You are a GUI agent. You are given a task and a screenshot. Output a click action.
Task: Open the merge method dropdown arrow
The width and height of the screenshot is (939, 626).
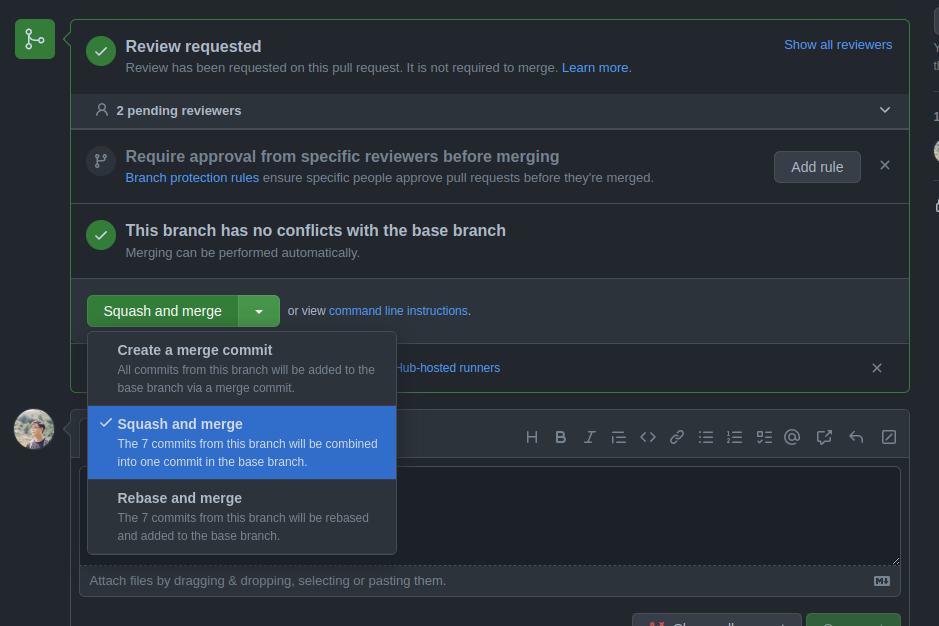pos(259,311)
